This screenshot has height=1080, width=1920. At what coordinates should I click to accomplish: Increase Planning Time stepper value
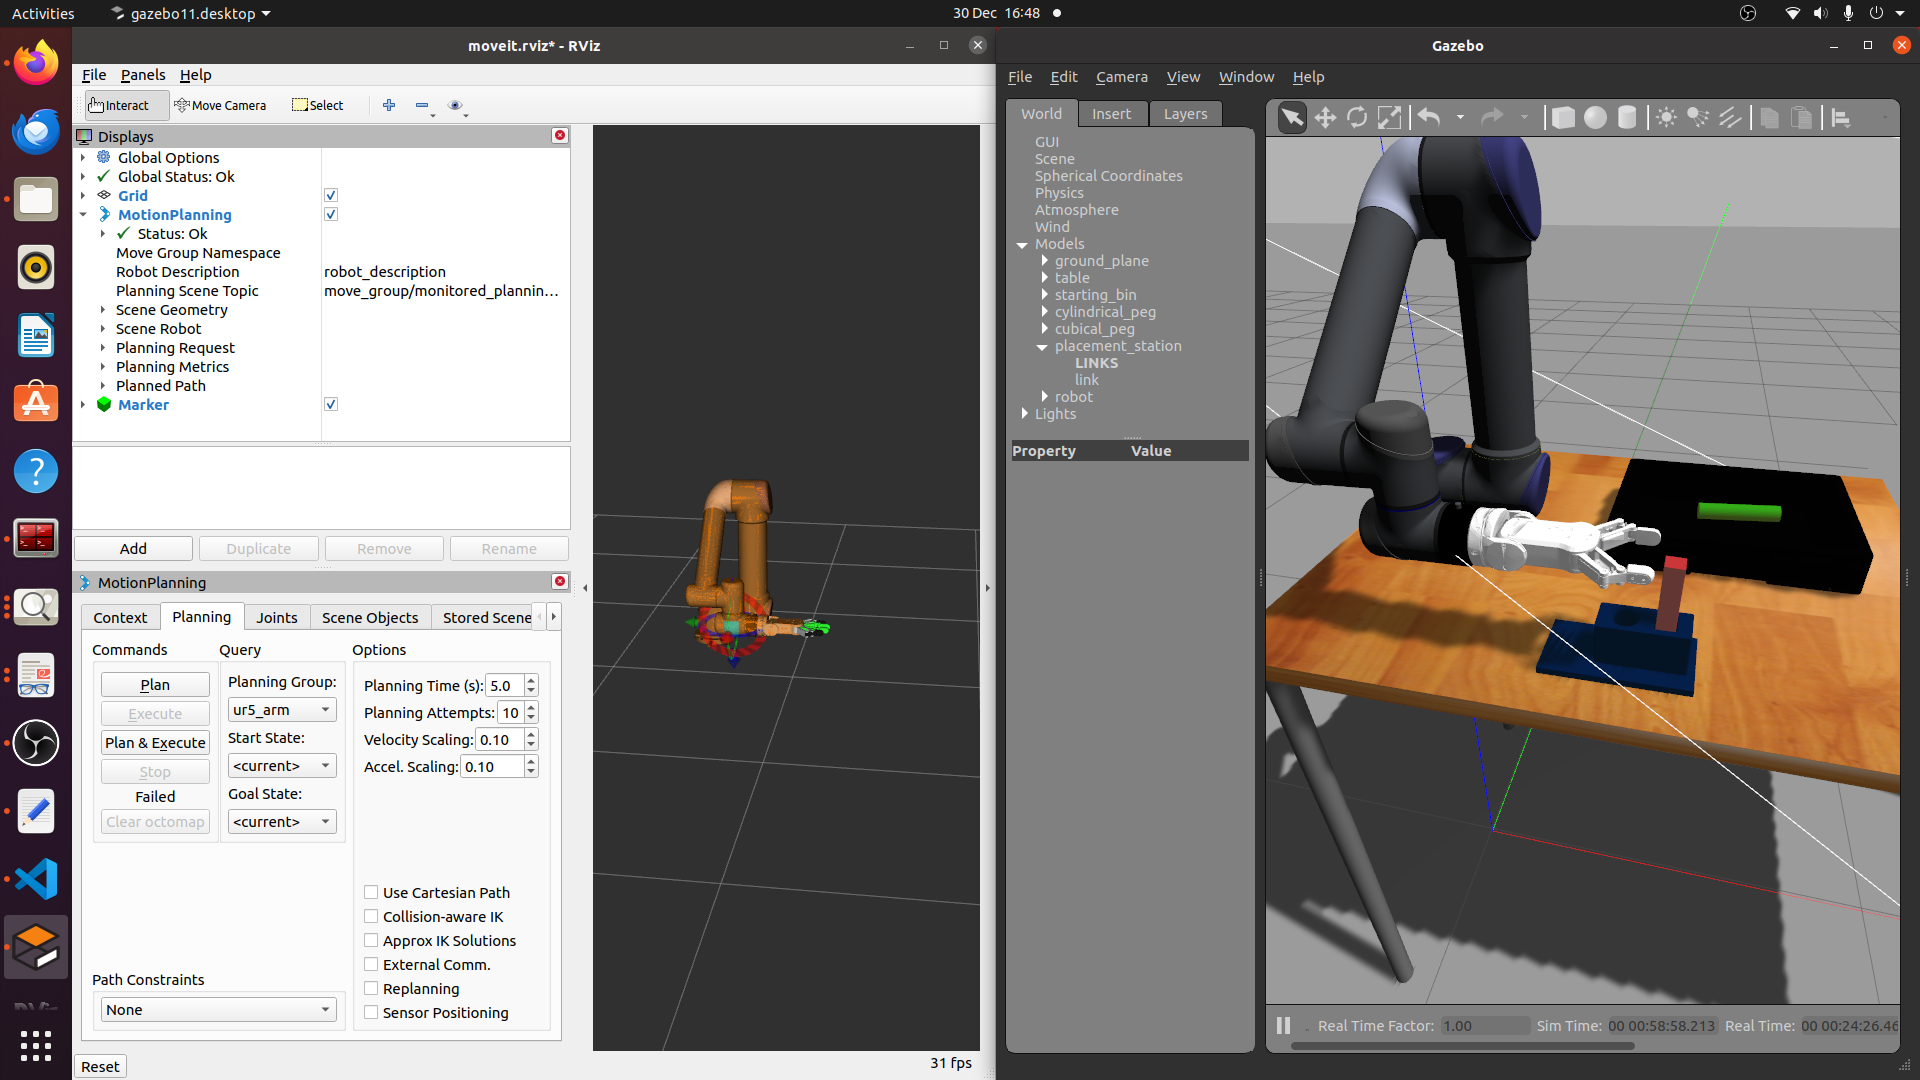pyautogui.click(x=531, y=680)
